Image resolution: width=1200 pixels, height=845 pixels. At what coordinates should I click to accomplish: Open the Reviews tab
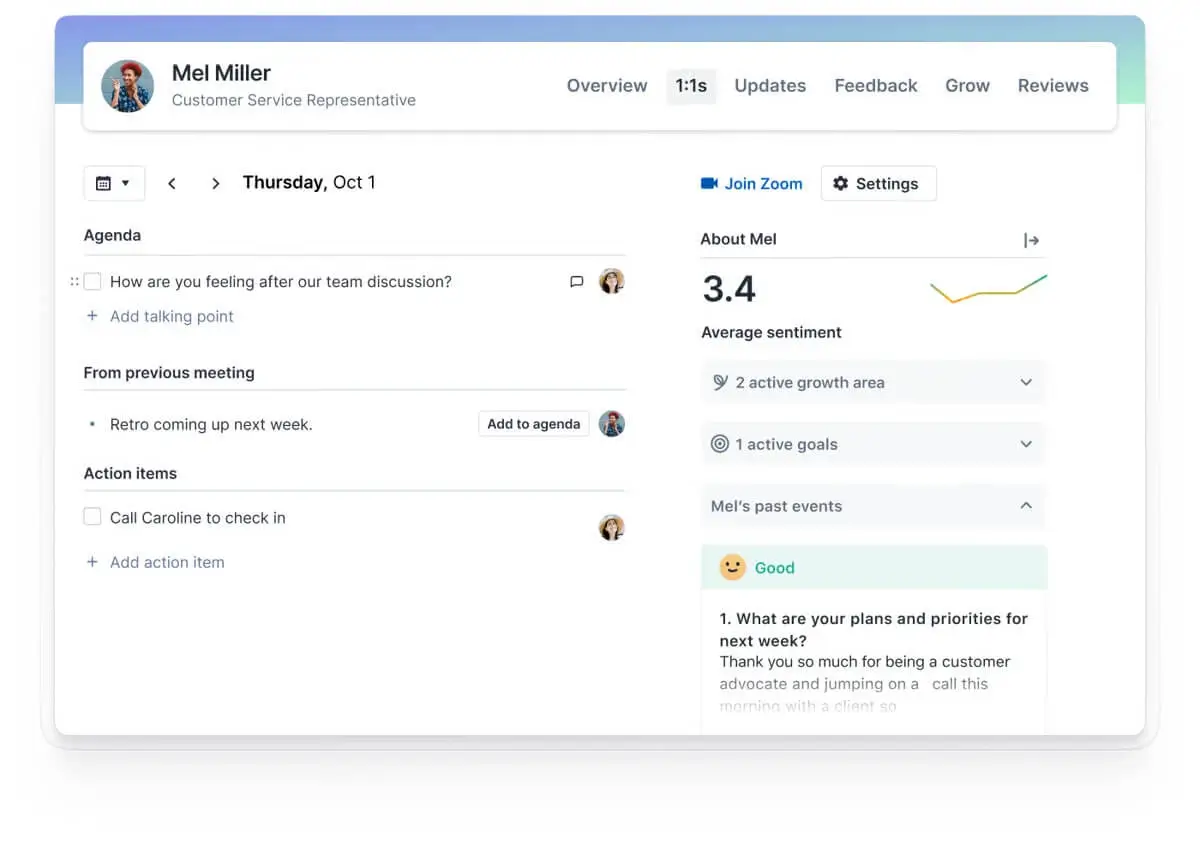click(x=1053, y=86)
